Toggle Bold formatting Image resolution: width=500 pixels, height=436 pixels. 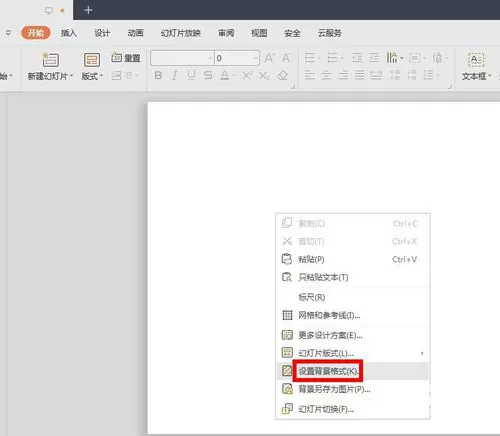(158, 76)
